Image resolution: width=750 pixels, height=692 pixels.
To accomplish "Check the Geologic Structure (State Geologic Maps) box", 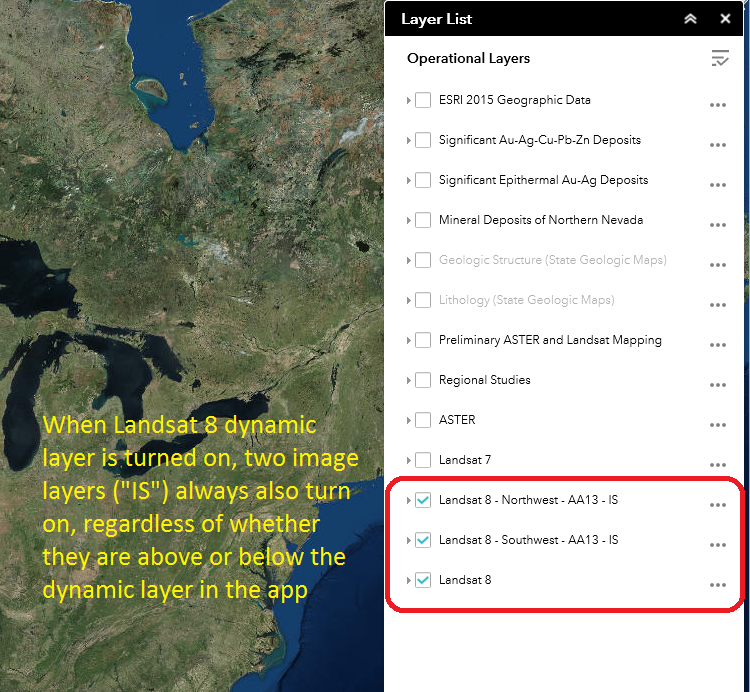I will pos(423,260).
